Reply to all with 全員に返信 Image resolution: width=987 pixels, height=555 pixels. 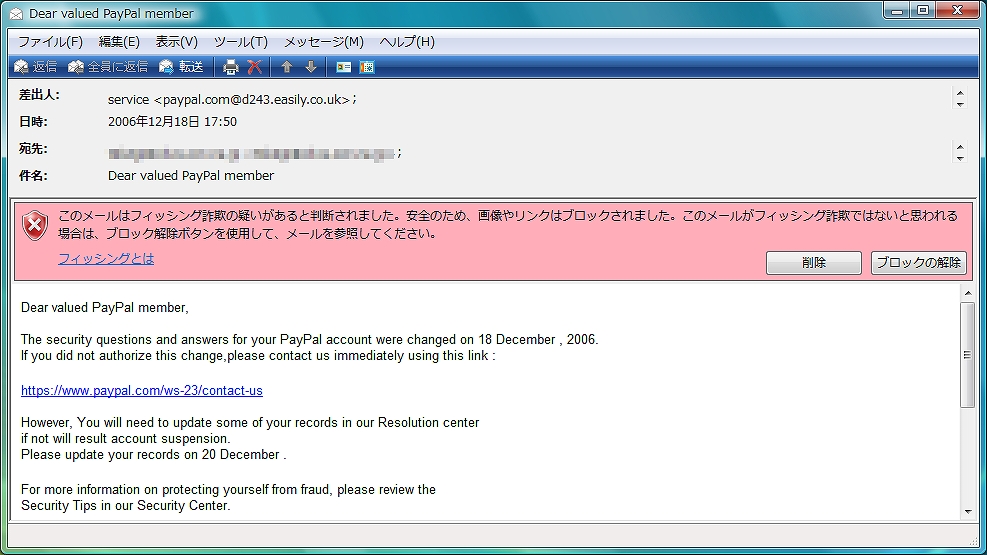point(108,67)
